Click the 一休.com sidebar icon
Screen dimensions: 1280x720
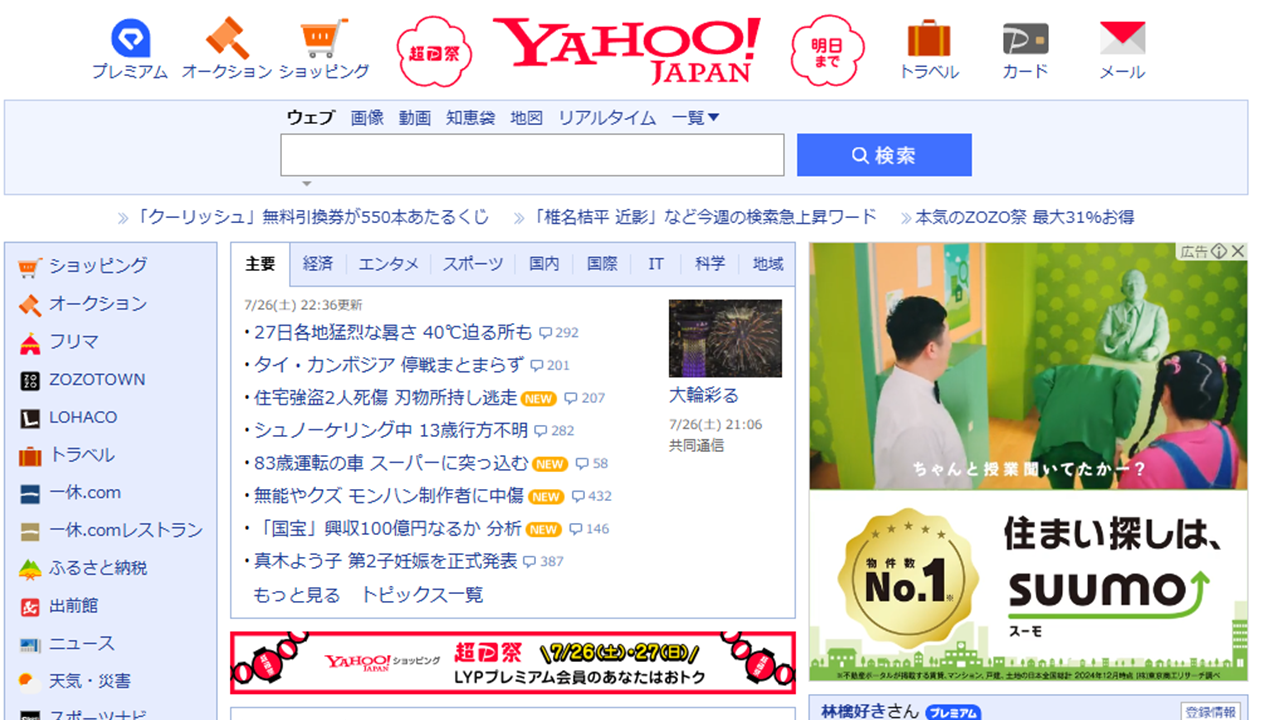(x=30, y=493)
